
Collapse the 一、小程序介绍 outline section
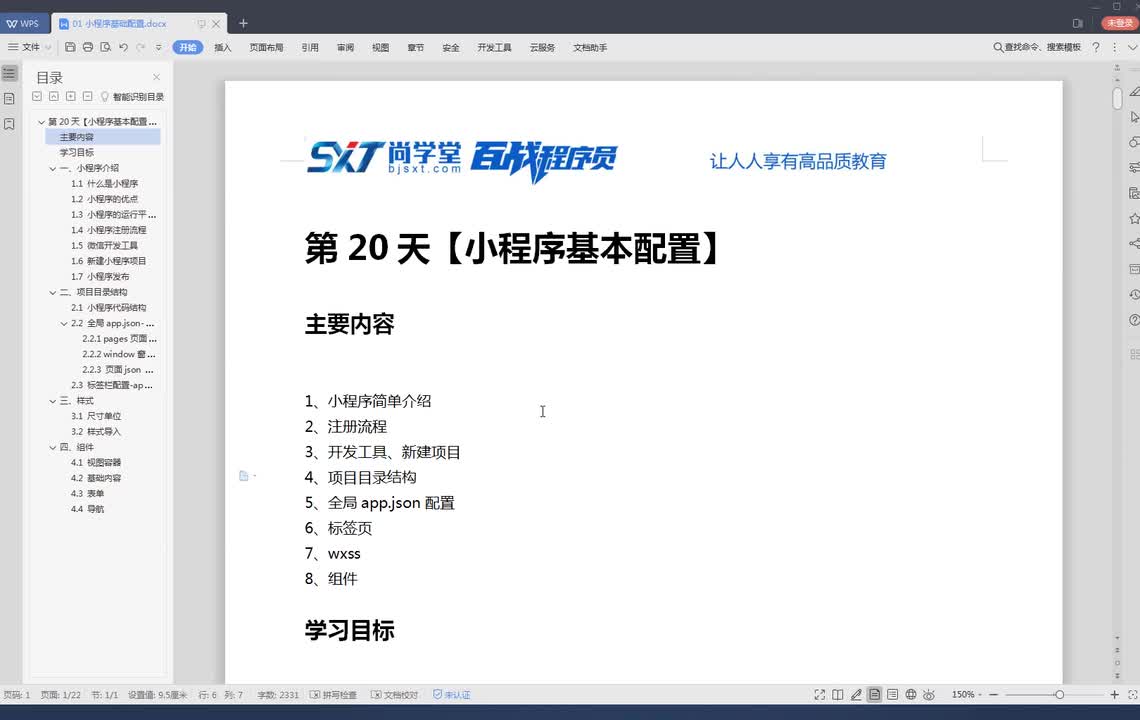tap(52, 168)
